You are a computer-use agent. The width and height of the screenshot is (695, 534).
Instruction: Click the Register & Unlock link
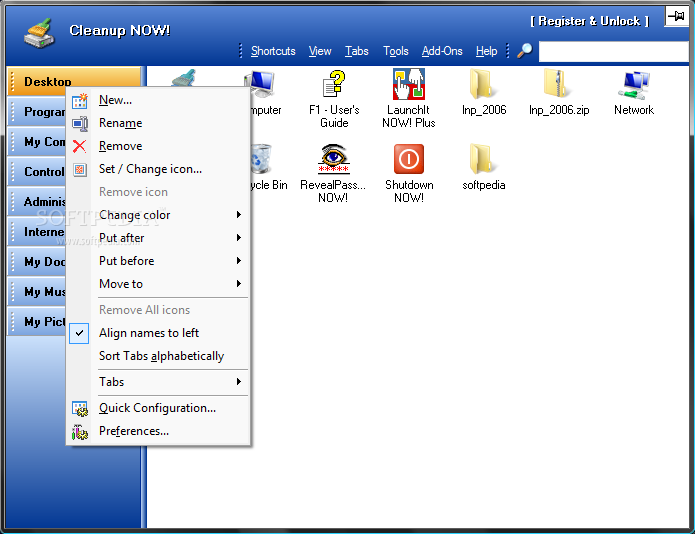[590, 21]
